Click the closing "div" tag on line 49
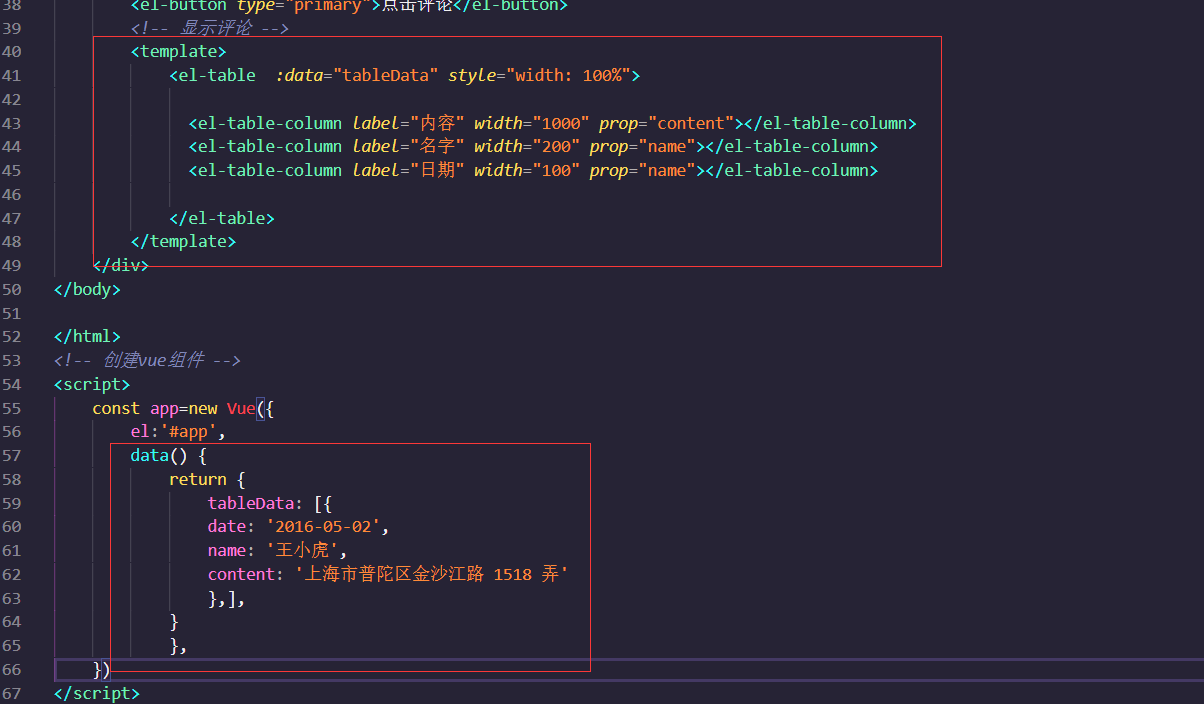Screen dimensions: 1204x704 pos(121,265)
